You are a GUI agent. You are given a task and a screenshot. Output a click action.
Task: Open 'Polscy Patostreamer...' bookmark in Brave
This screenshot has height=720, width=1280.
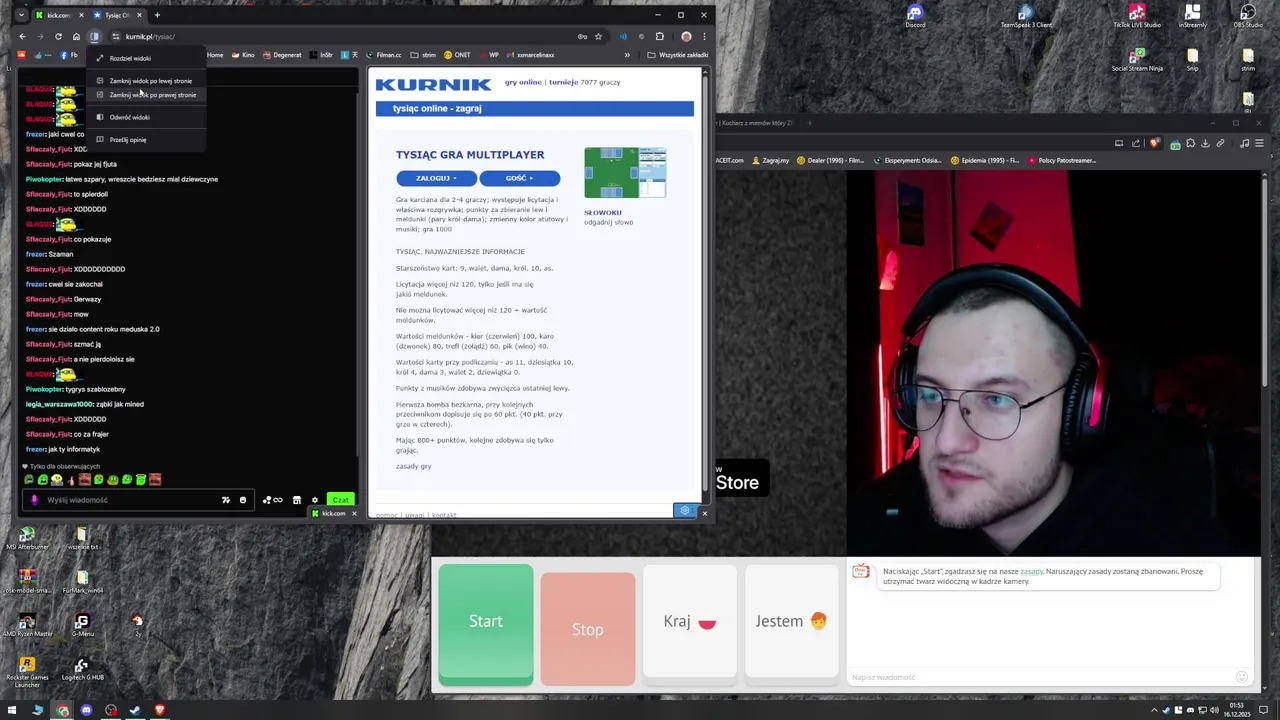coord(1062,160)
